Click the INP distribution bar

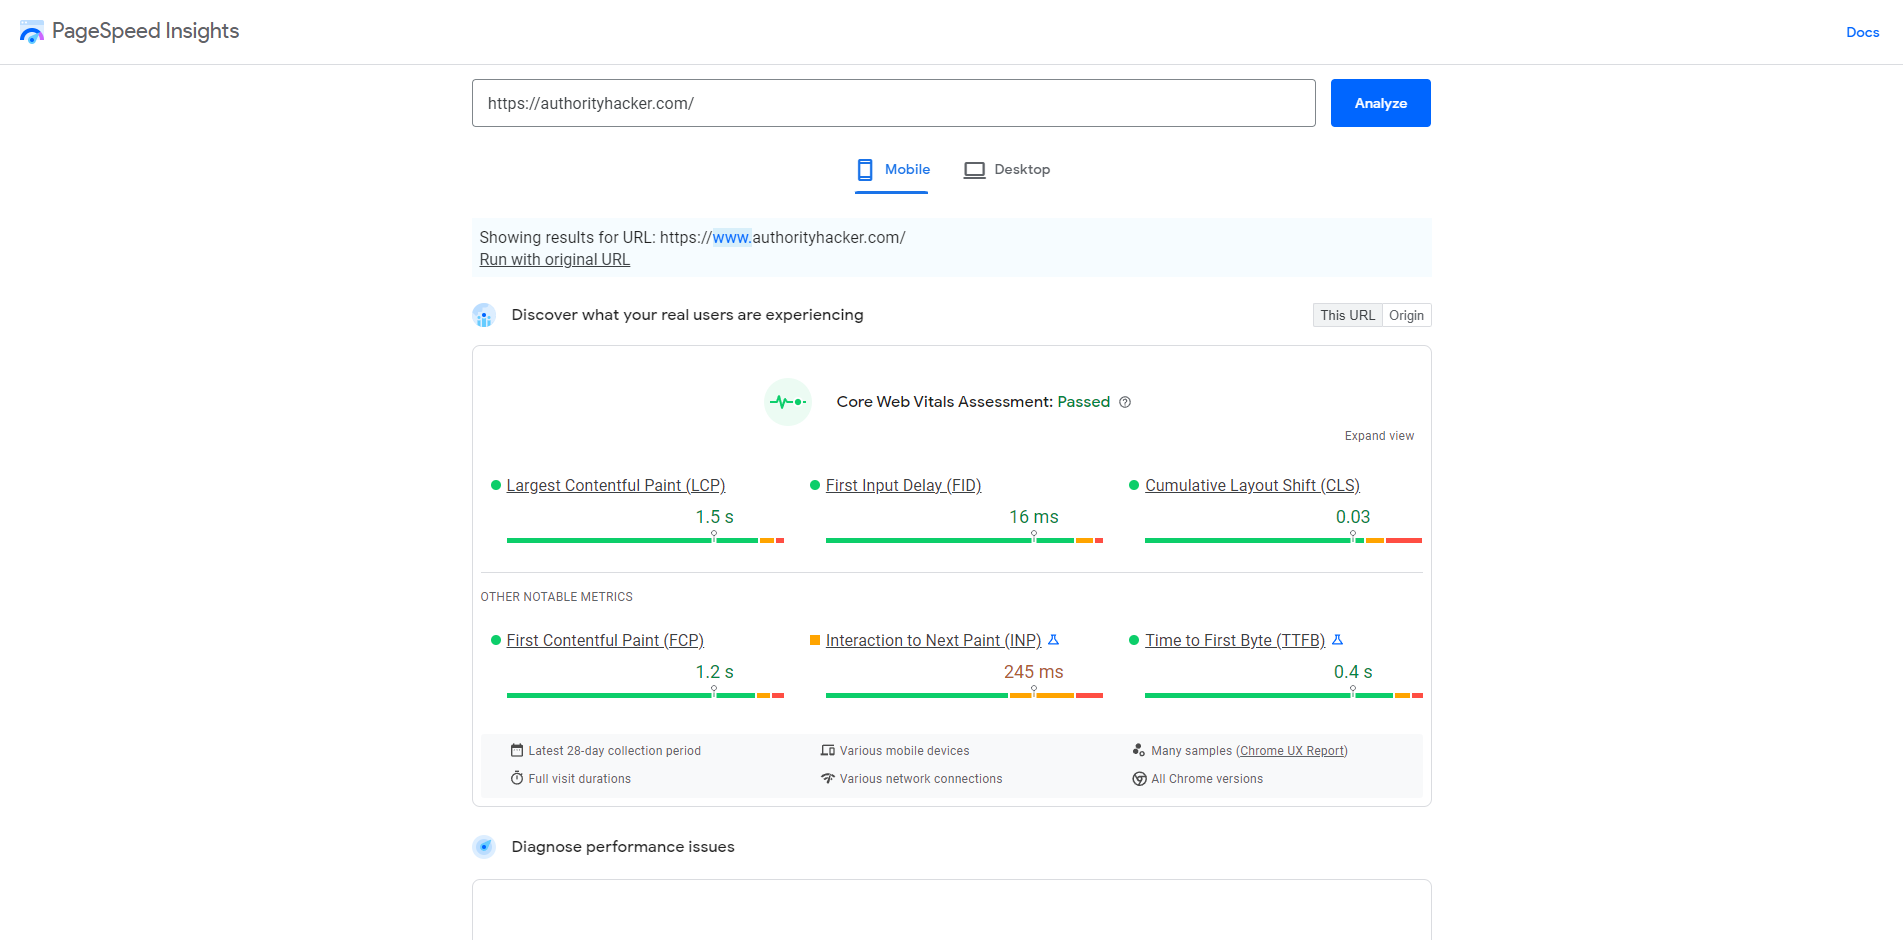tap(964, 695)
